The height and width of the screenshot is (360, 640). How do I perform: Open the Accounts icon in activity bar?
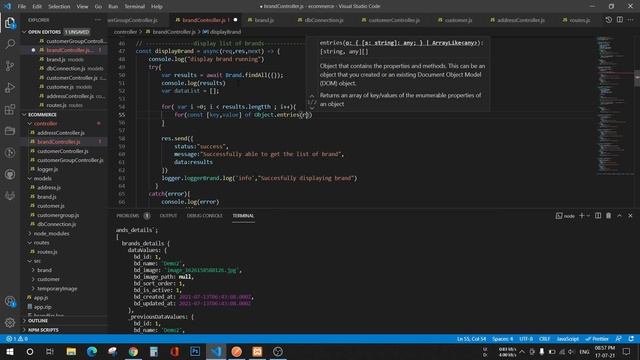[10, 301]
